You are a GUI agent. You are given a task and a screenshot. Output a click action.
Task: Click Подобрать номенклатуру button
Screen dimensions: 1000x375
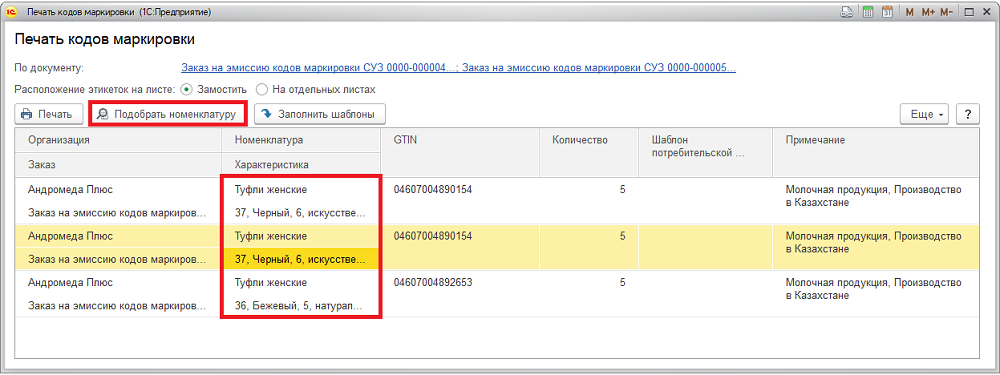coord(168,115)
